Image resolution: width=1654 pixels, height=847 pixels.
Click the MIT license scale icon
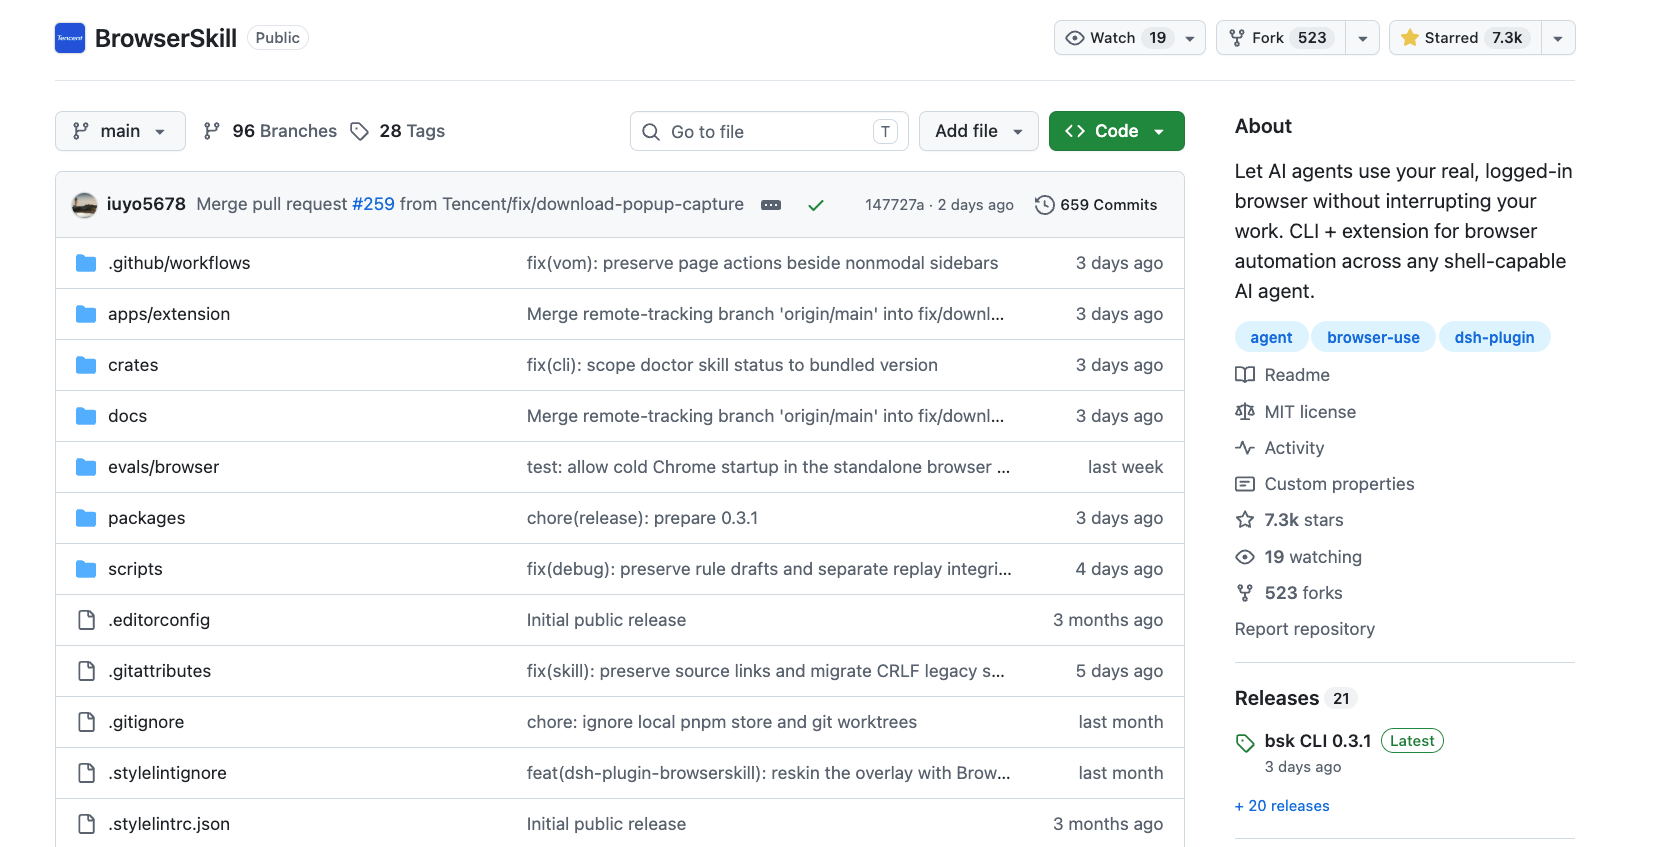point(1245,412)
